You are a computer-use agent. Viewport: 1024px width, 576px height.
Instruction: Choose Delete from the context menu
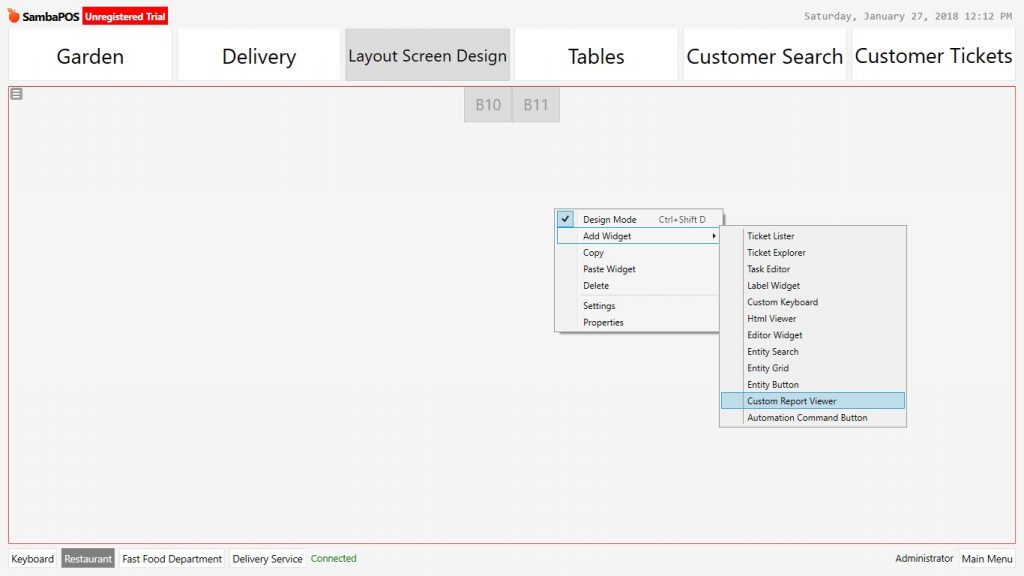click(637, 285)
